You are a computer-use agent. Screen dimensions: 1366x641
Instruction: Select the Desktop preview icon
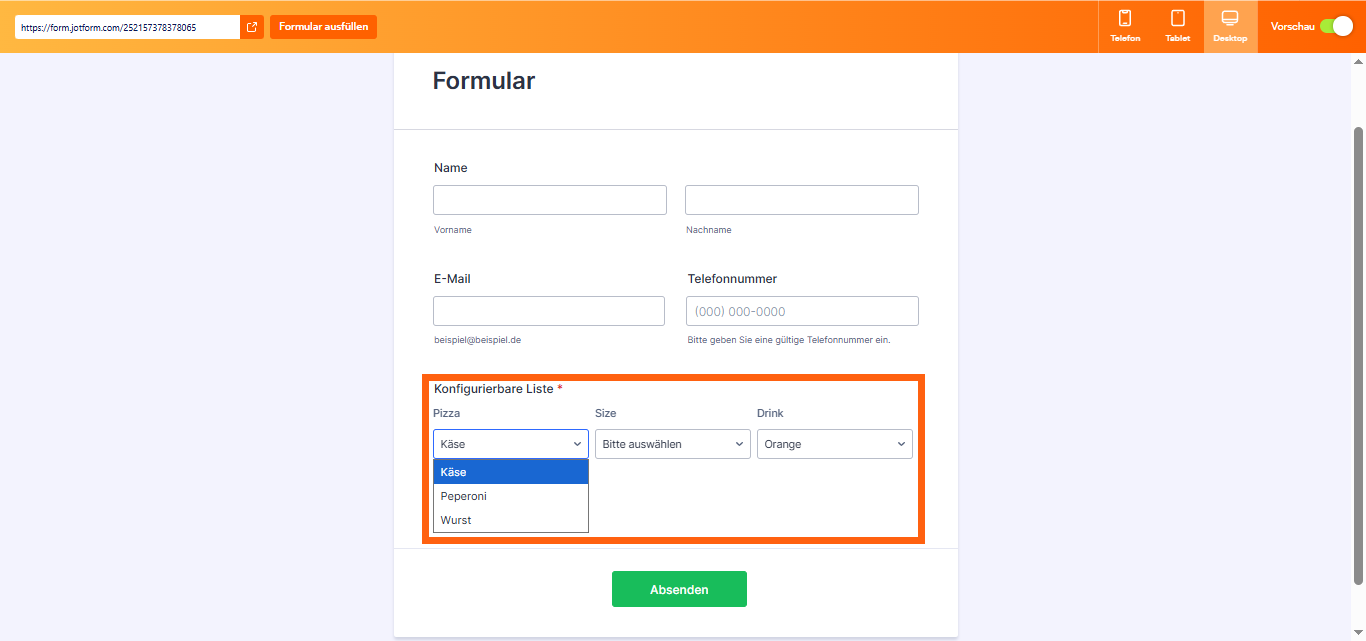click(1230, 26)
